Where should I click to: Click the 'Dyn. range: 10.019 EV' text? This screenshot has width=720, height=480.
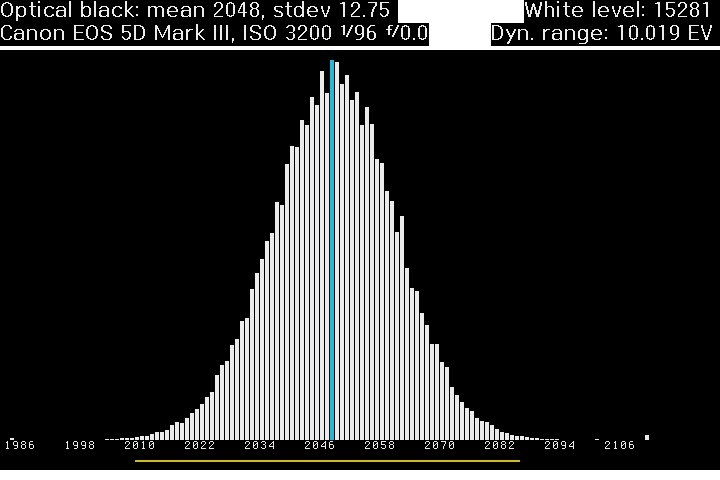pyautogui.click(x=602, y=34)
